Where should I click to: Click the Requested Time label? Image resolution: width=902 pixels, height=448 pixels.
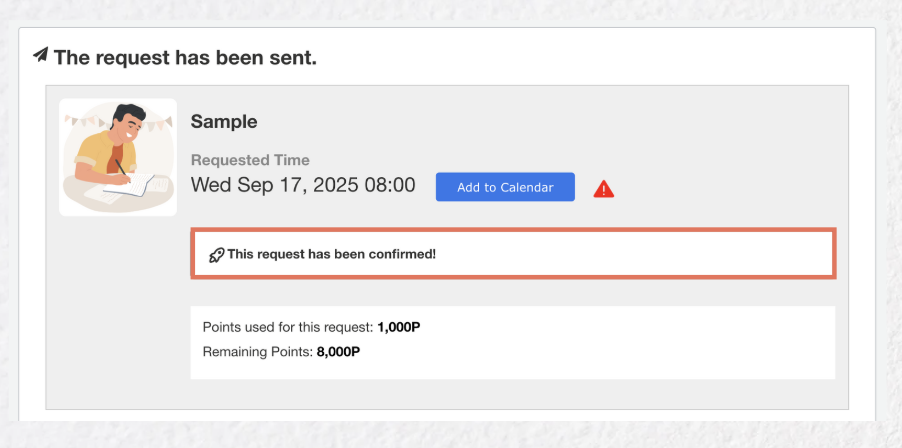tap(250, 160)
